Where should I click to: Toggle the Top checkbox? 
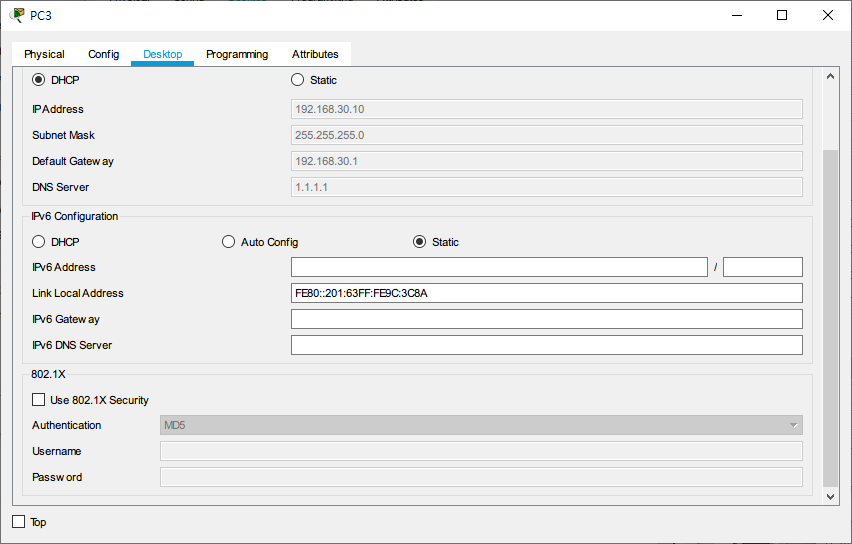click(x=19, y=522)
